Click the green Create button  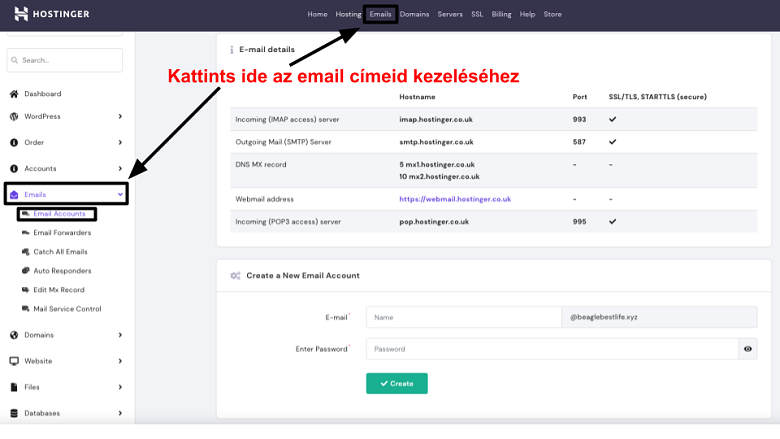pos(397,383)
